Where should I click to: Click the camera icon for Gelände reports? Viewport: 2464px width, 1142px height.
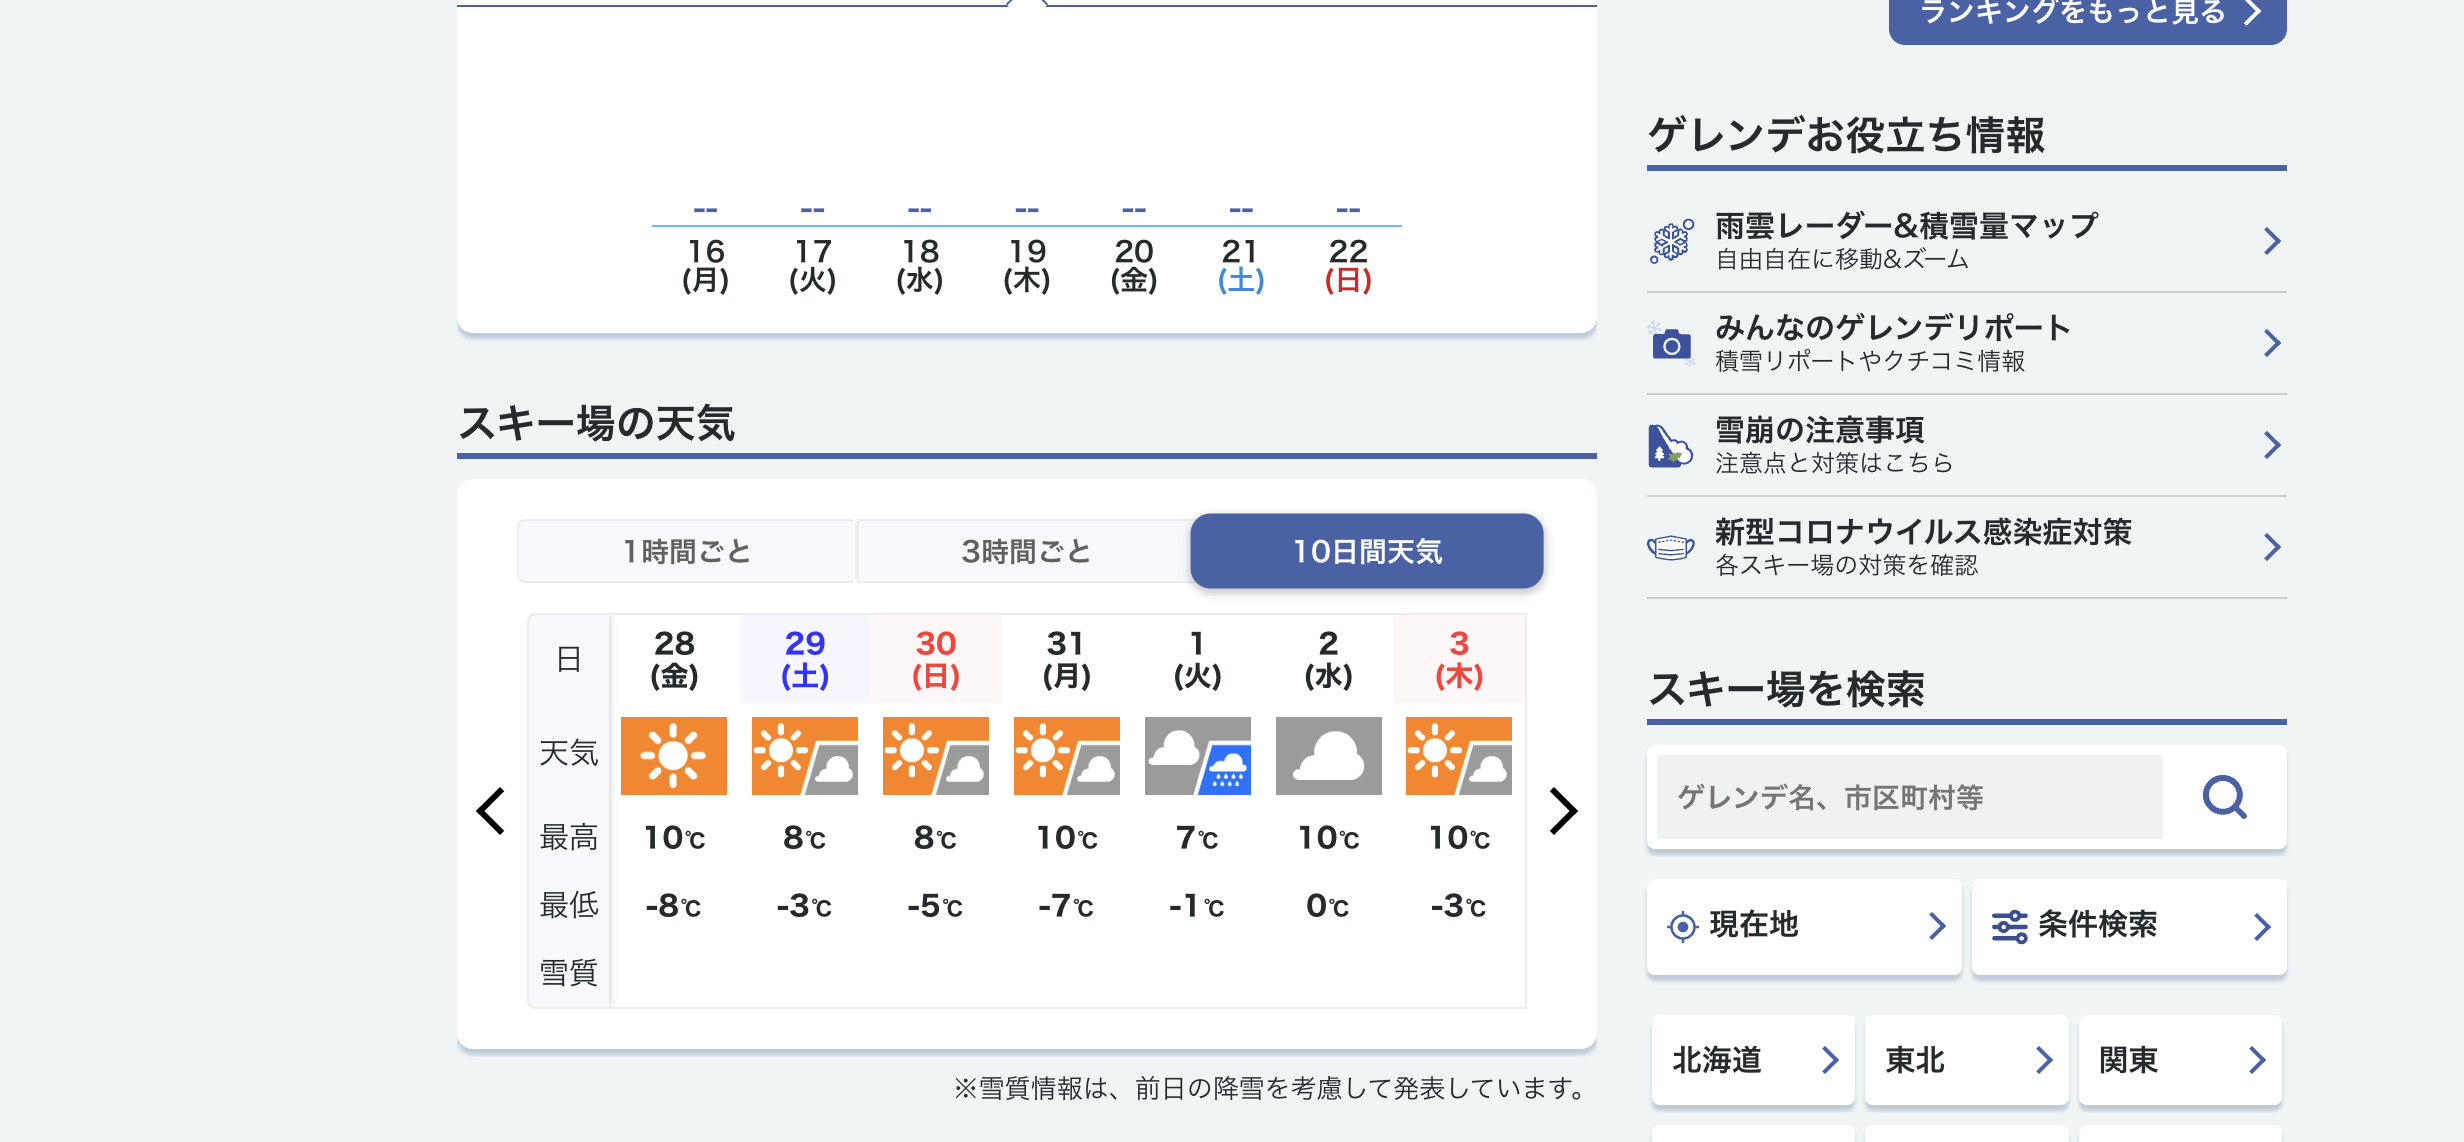[x=1671, y=344]
